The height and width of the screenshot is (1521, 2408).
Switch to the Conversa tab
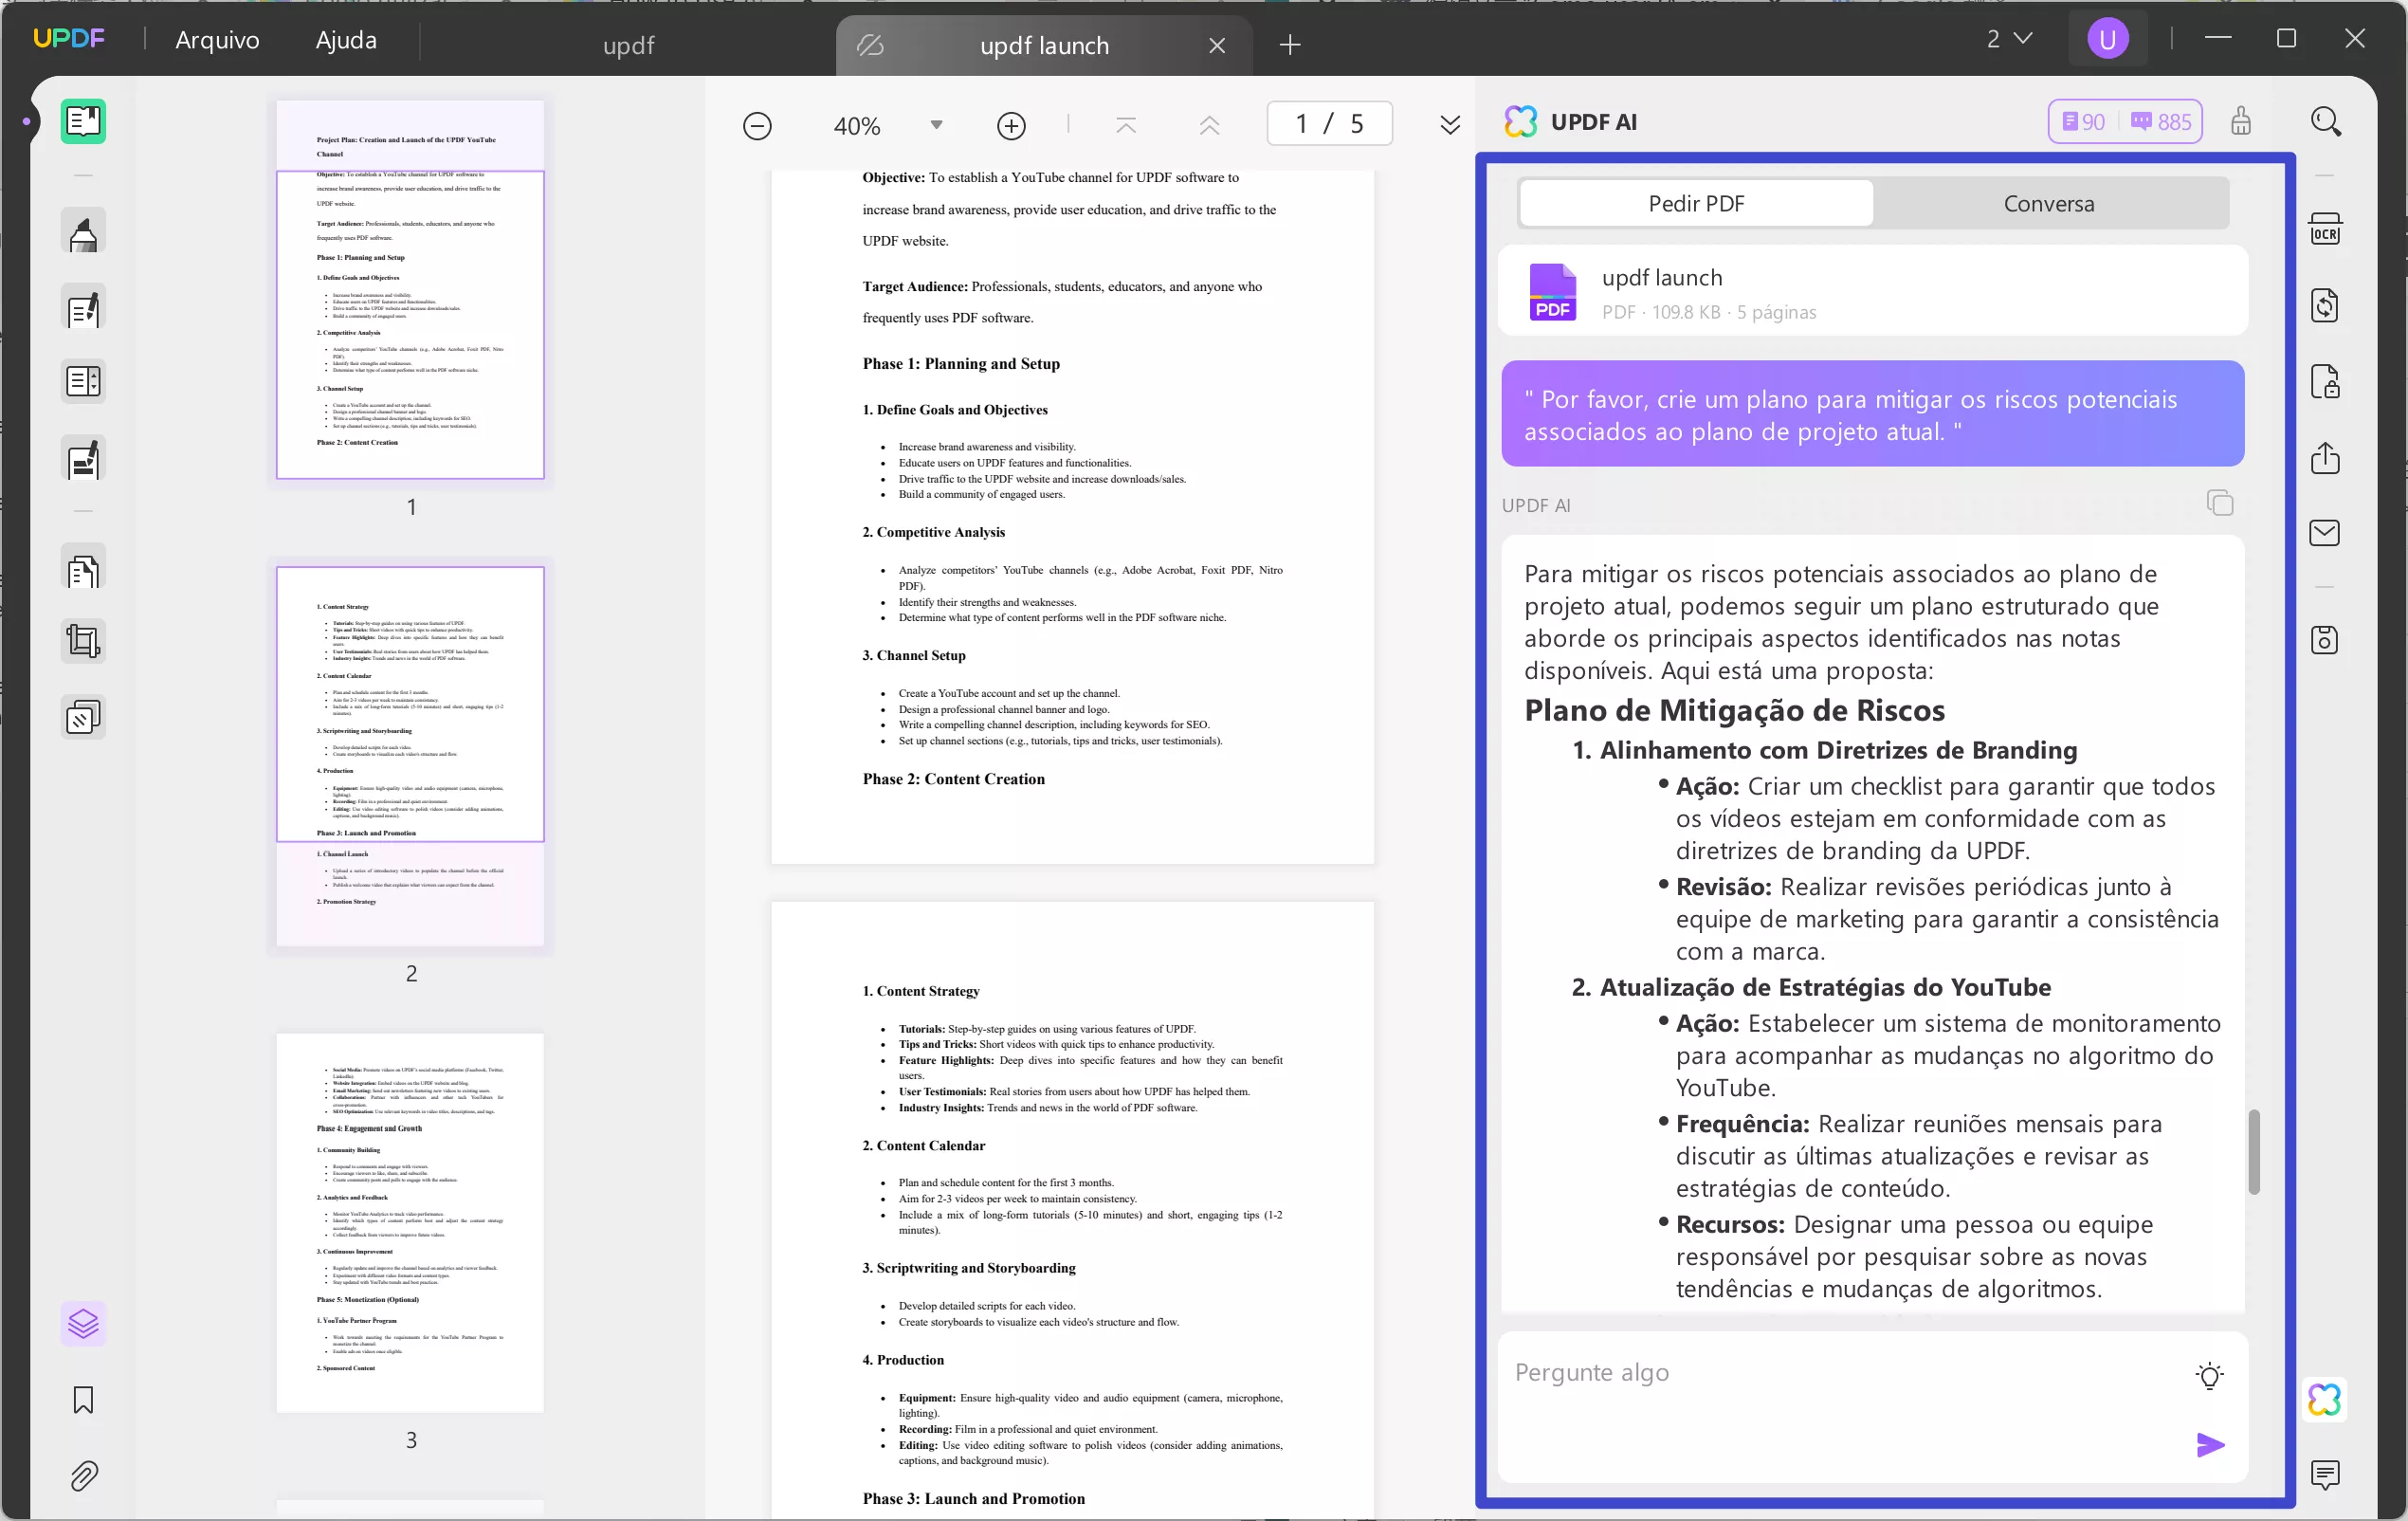coord(2048,204)
